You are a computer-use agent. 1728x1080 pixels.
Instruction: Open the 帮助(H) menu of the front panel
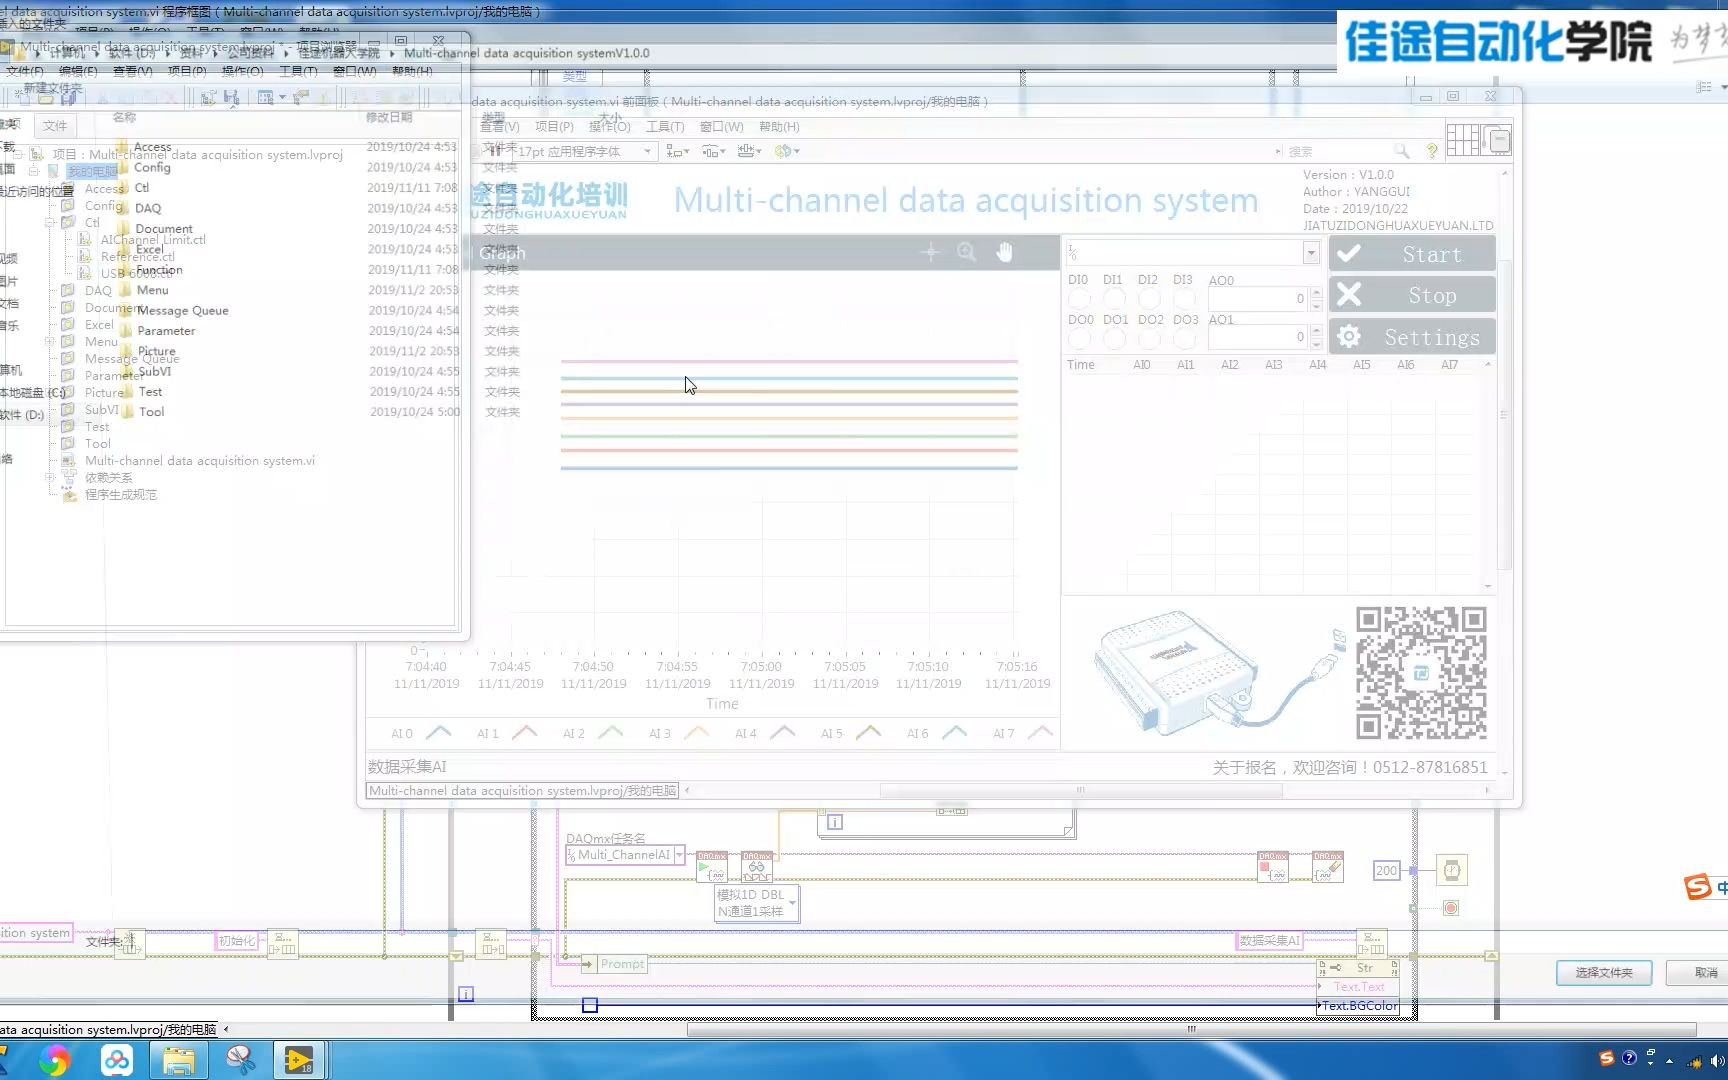[x=779, y=127]
